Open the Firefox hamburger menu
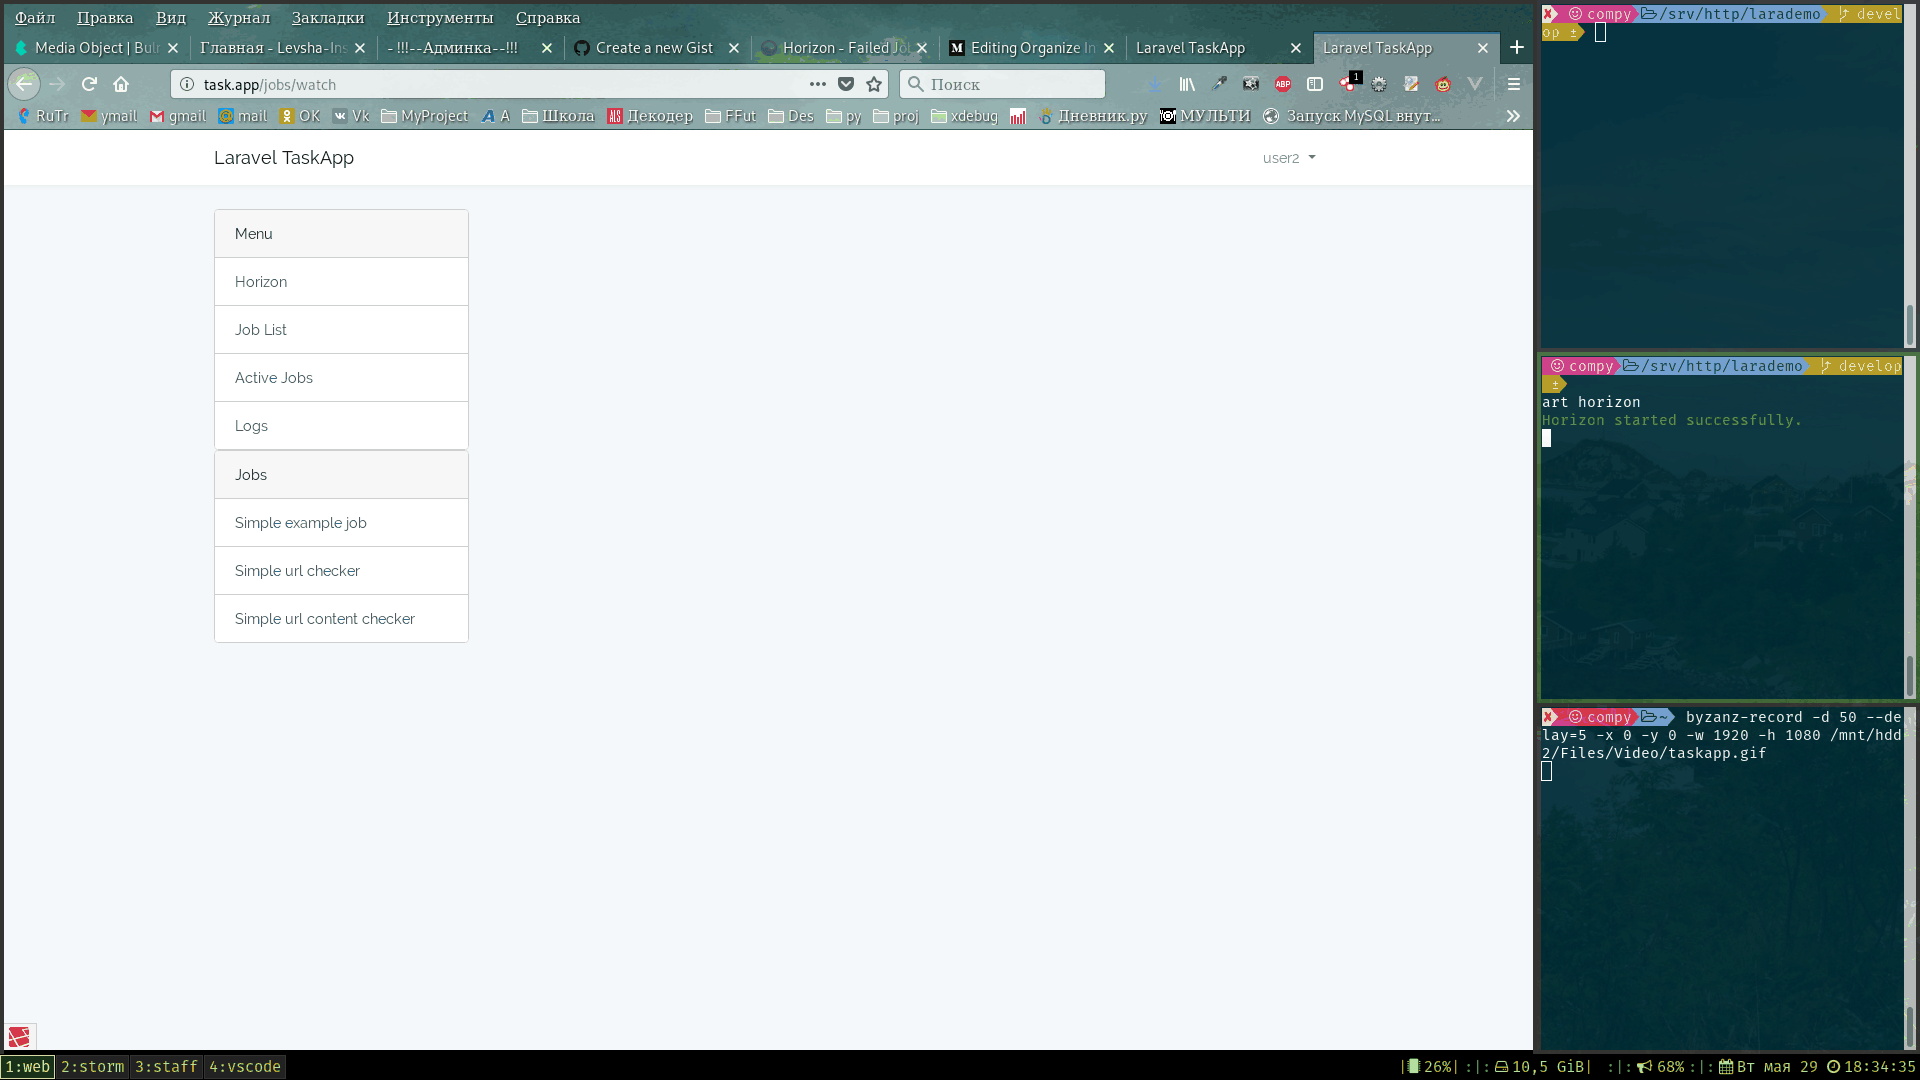The image size is (1920, 1080). click(1514, 85)
